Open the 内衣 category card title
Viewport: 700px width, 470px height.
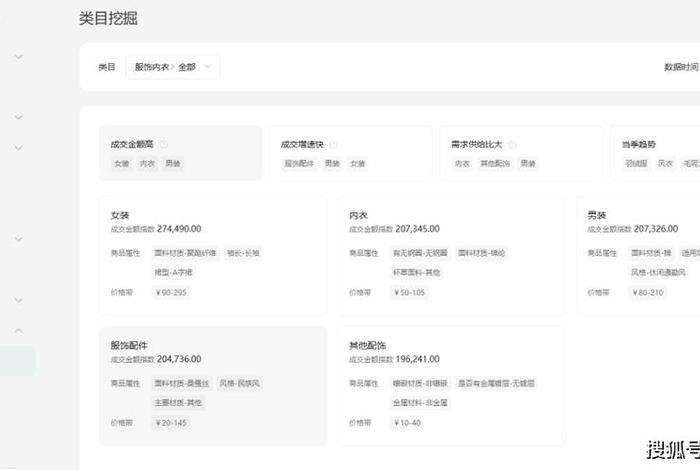point(358,215)
